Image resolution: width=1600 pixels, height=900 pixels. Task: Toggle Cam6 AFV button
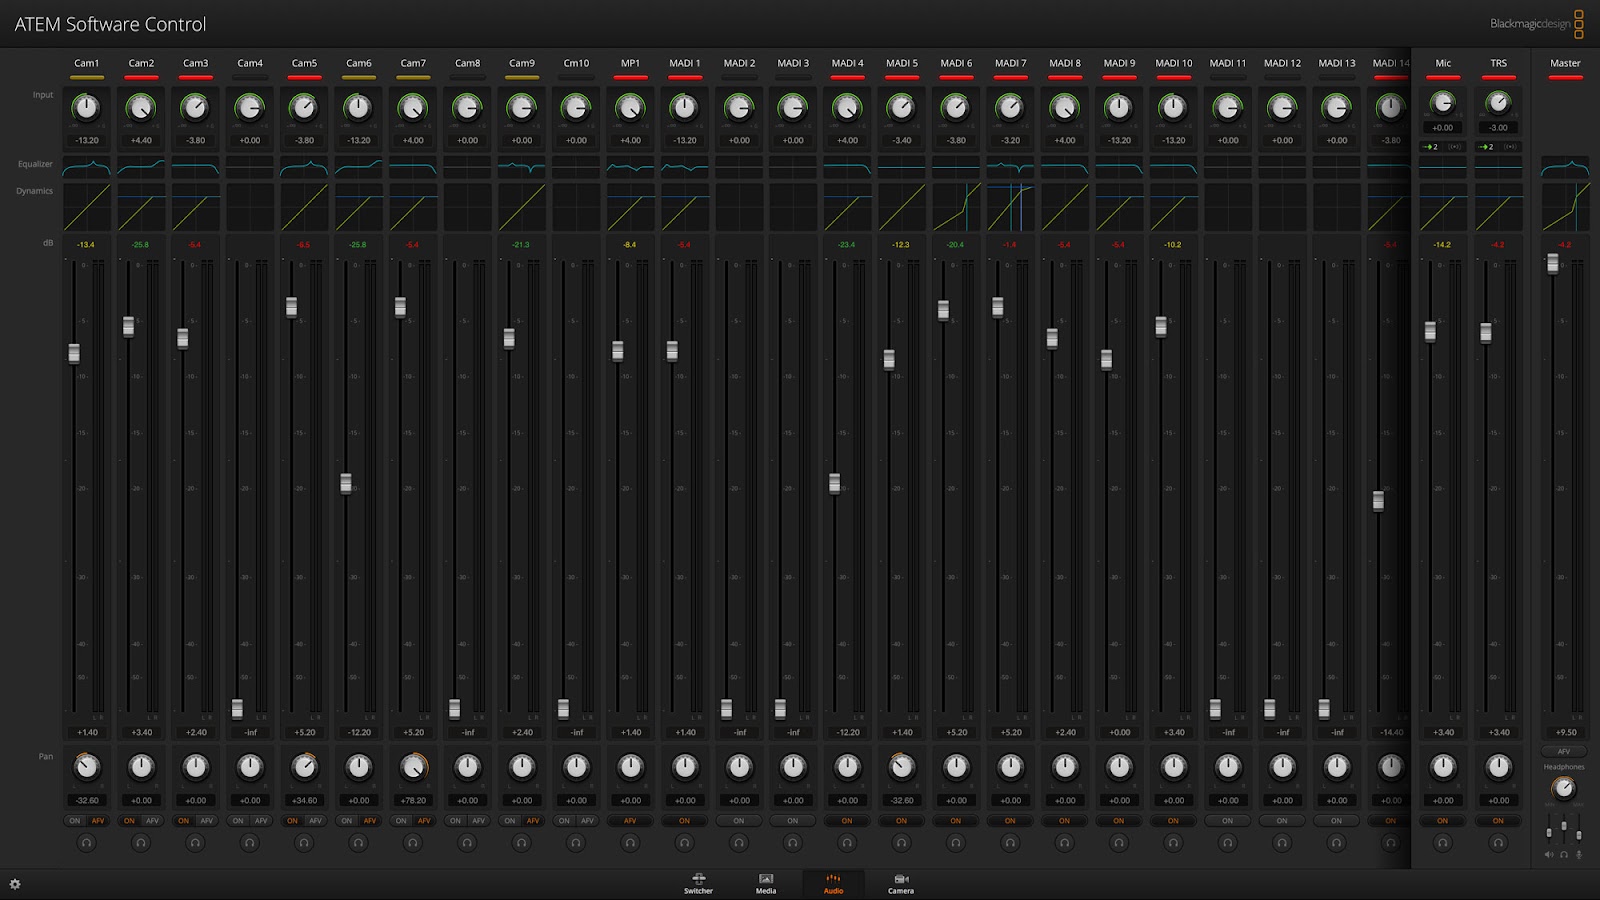tap(370, 821)
